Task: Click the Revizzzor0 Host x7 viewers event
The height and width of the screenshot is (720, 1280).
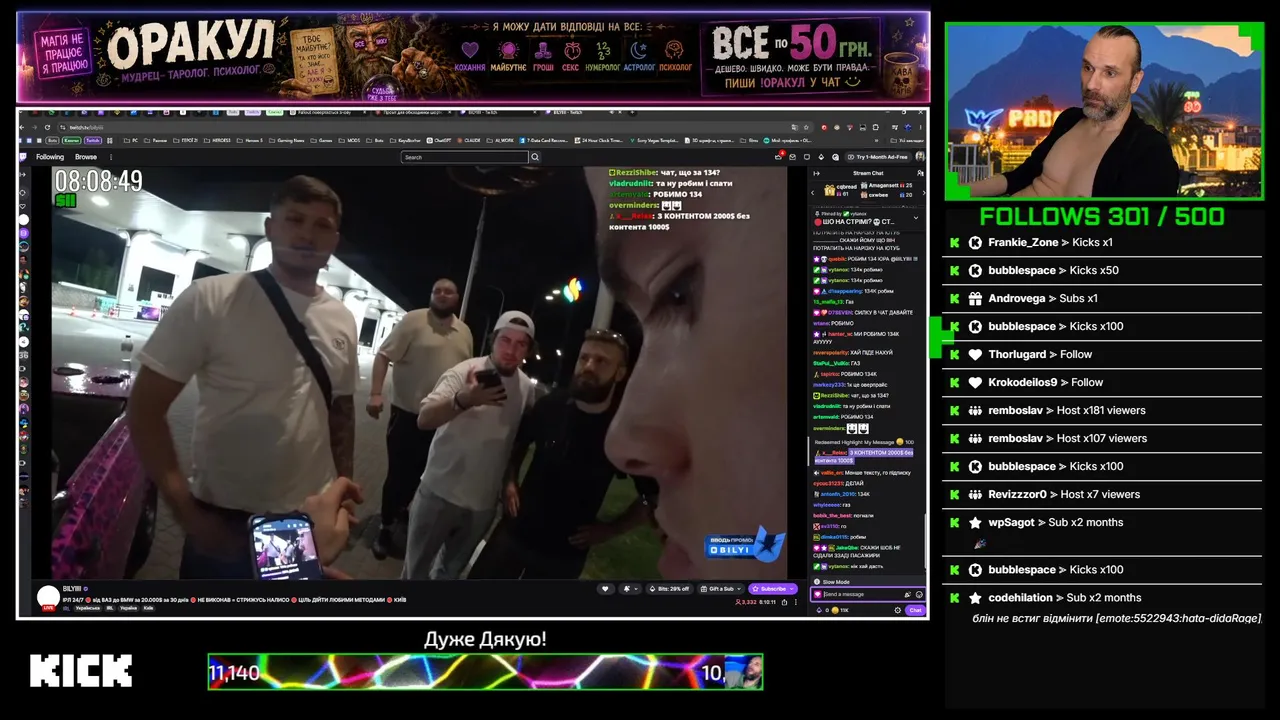Action: tap(1102, 495)
